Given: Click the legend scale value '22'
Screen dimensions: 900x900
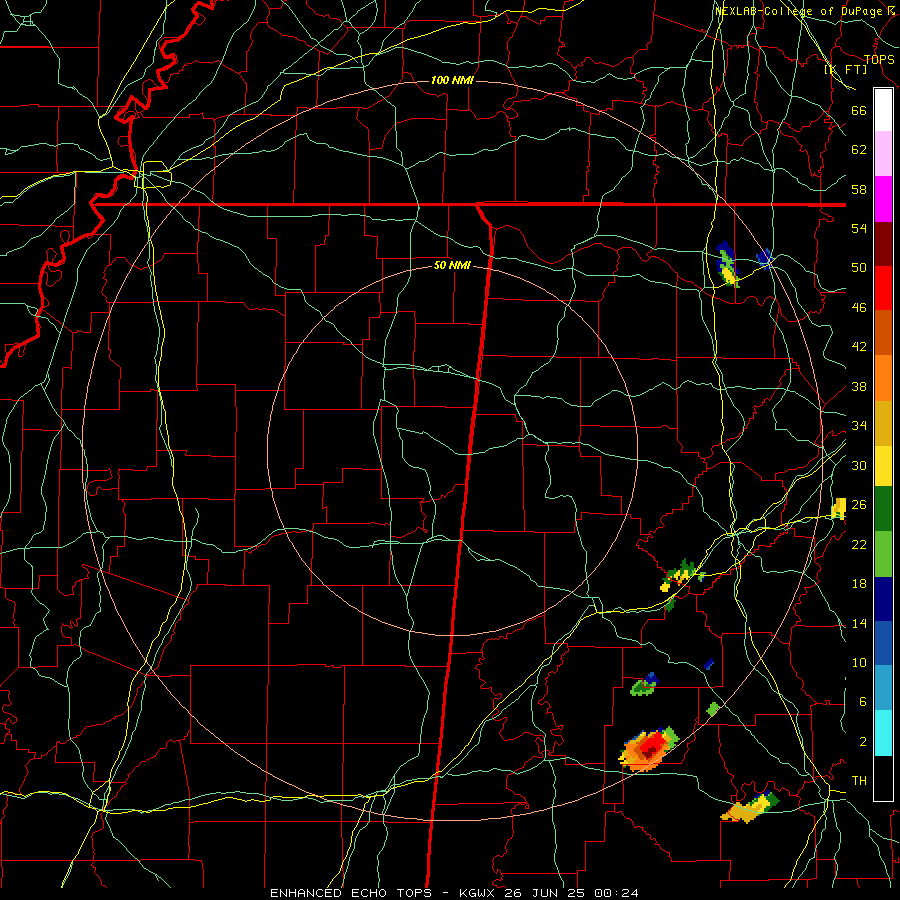Looking at the screenshot, I should coord(859,544).
